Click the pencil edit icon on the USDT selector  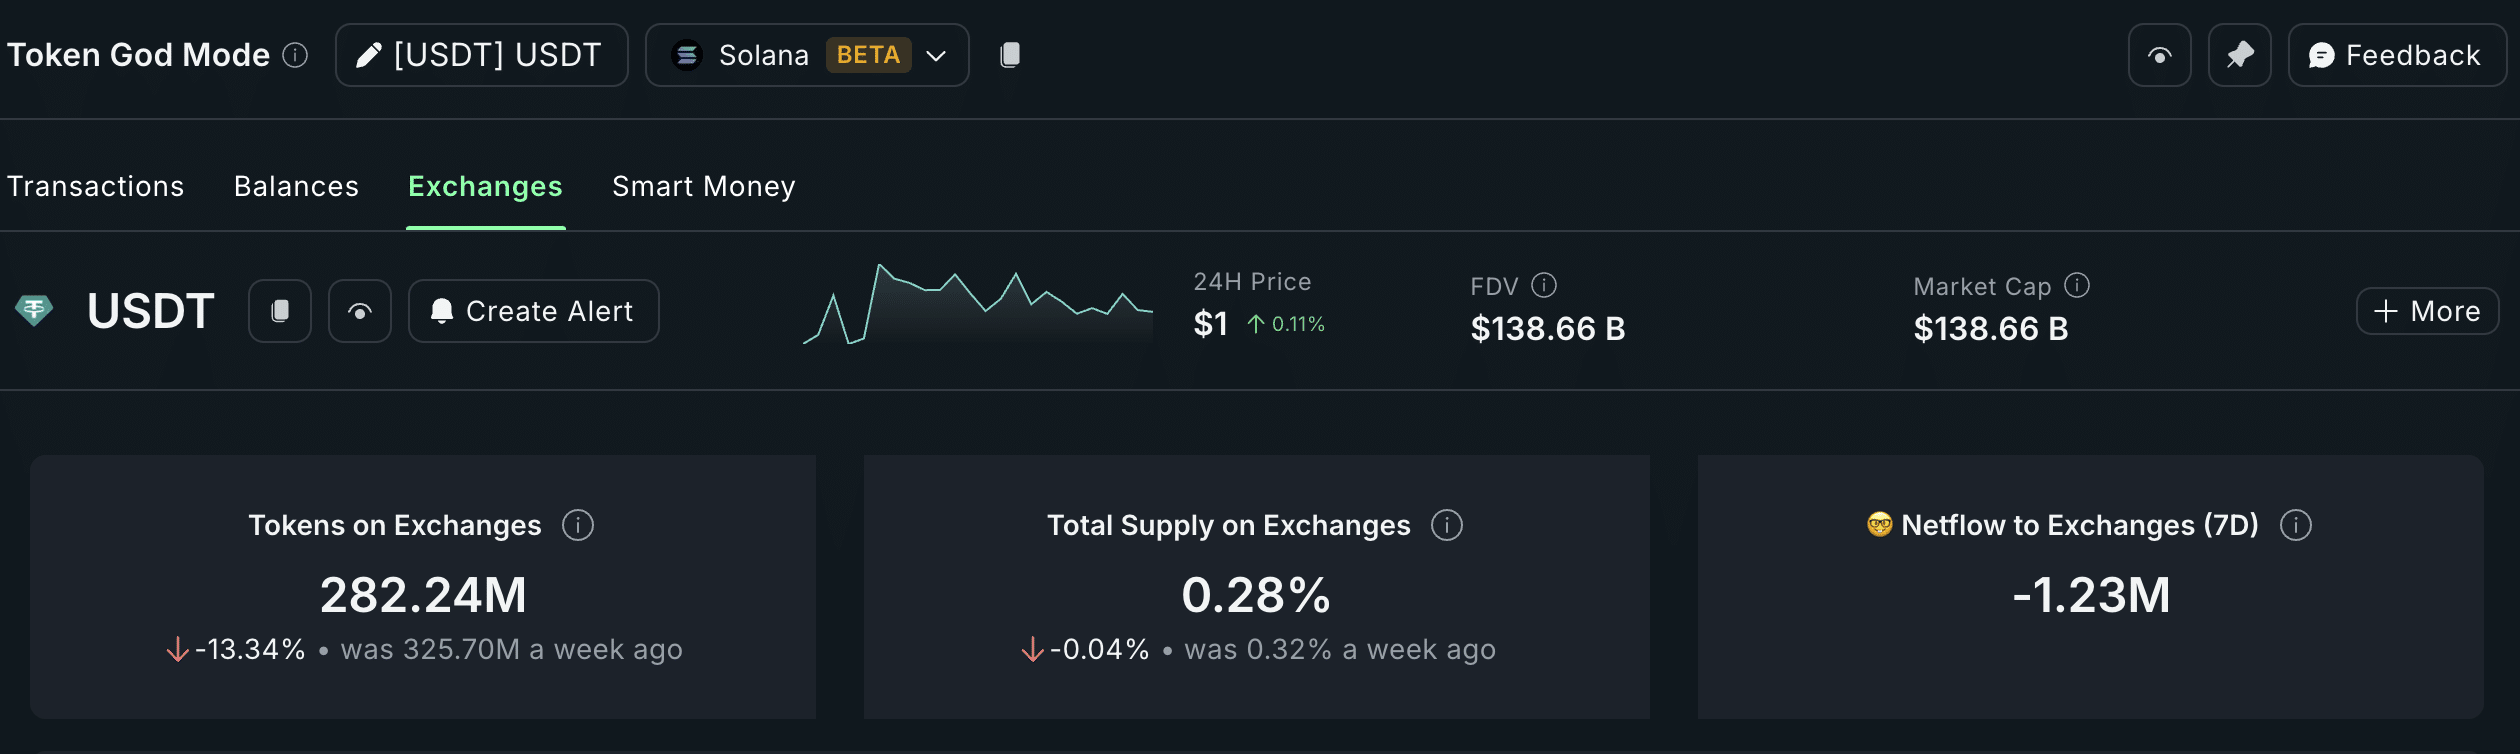coord(372,55)
